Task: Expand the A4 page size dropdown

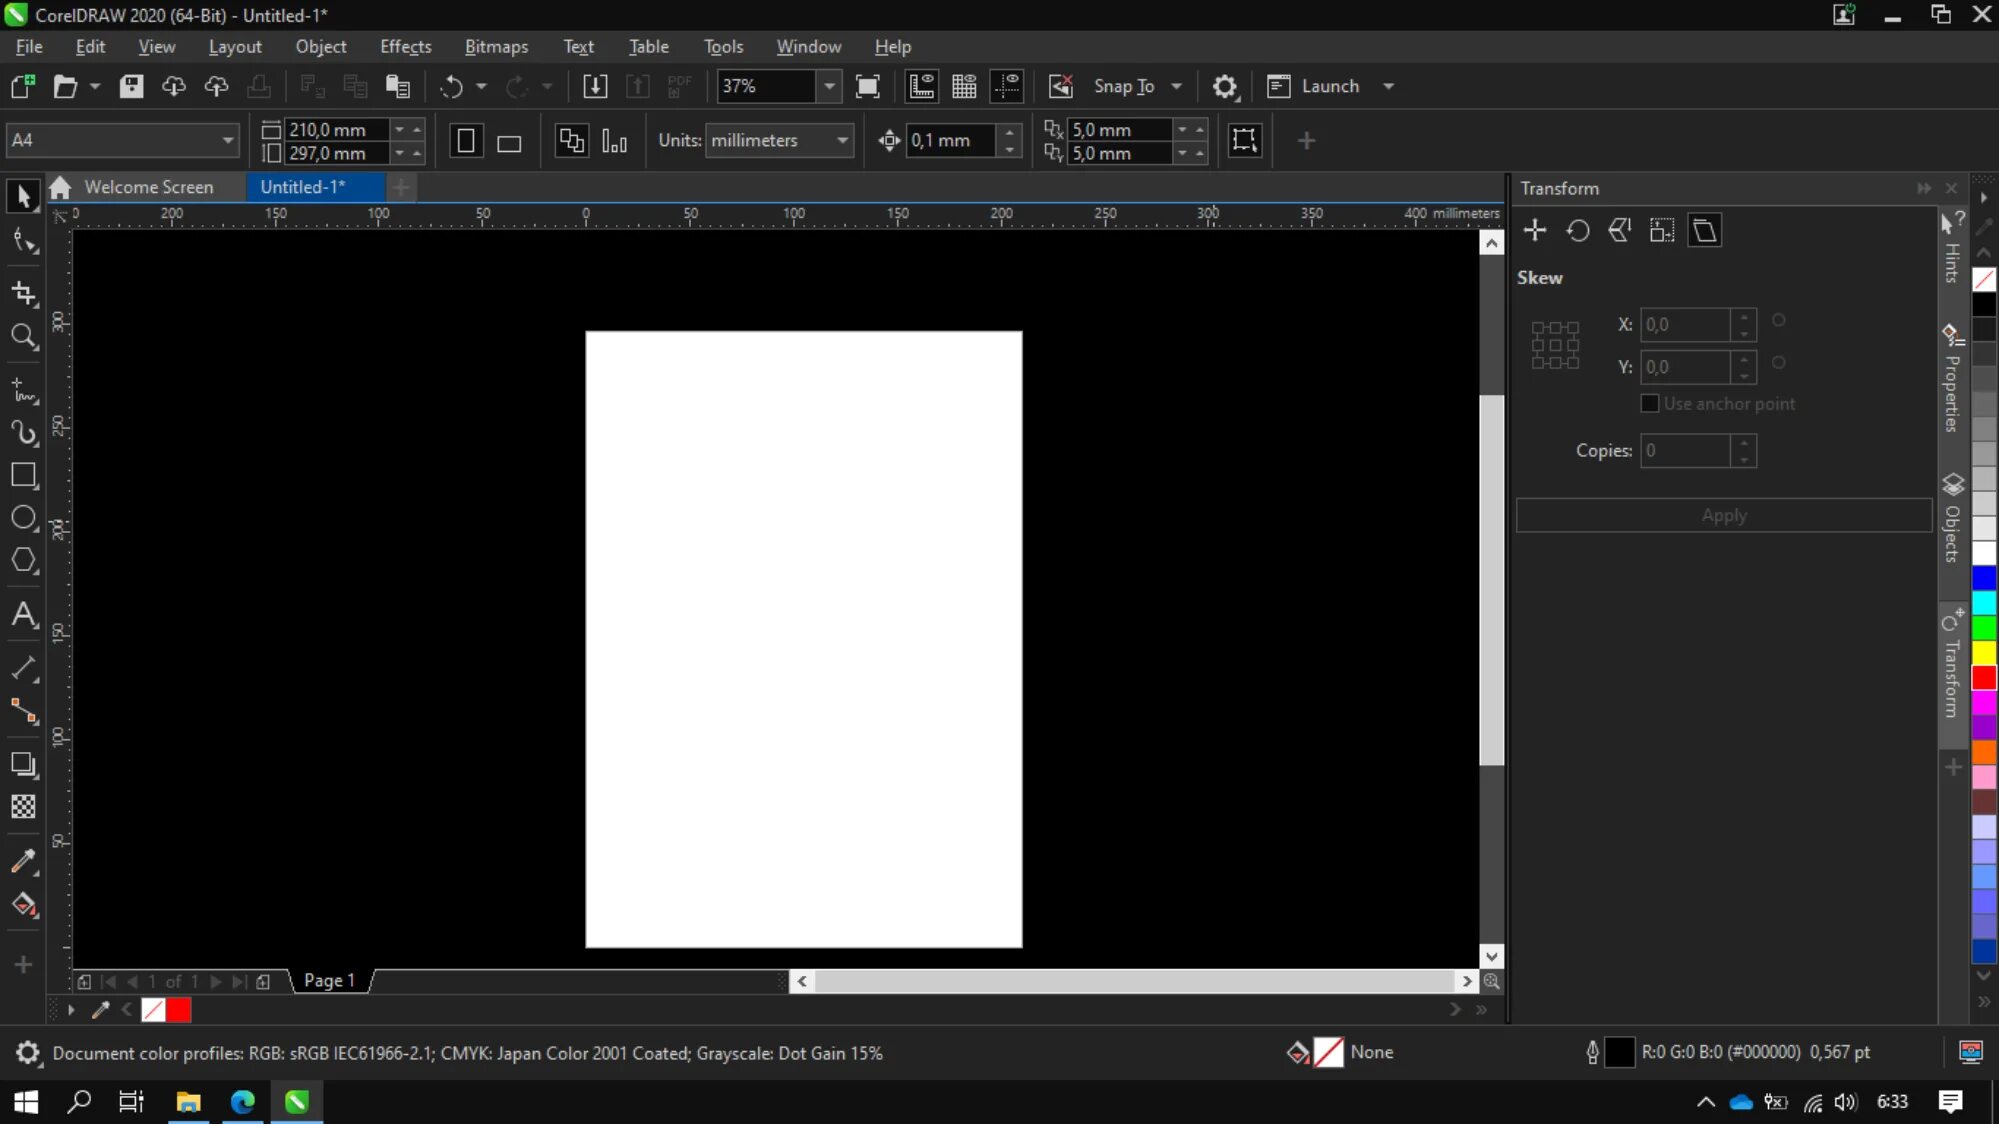Action: point(228,141)
